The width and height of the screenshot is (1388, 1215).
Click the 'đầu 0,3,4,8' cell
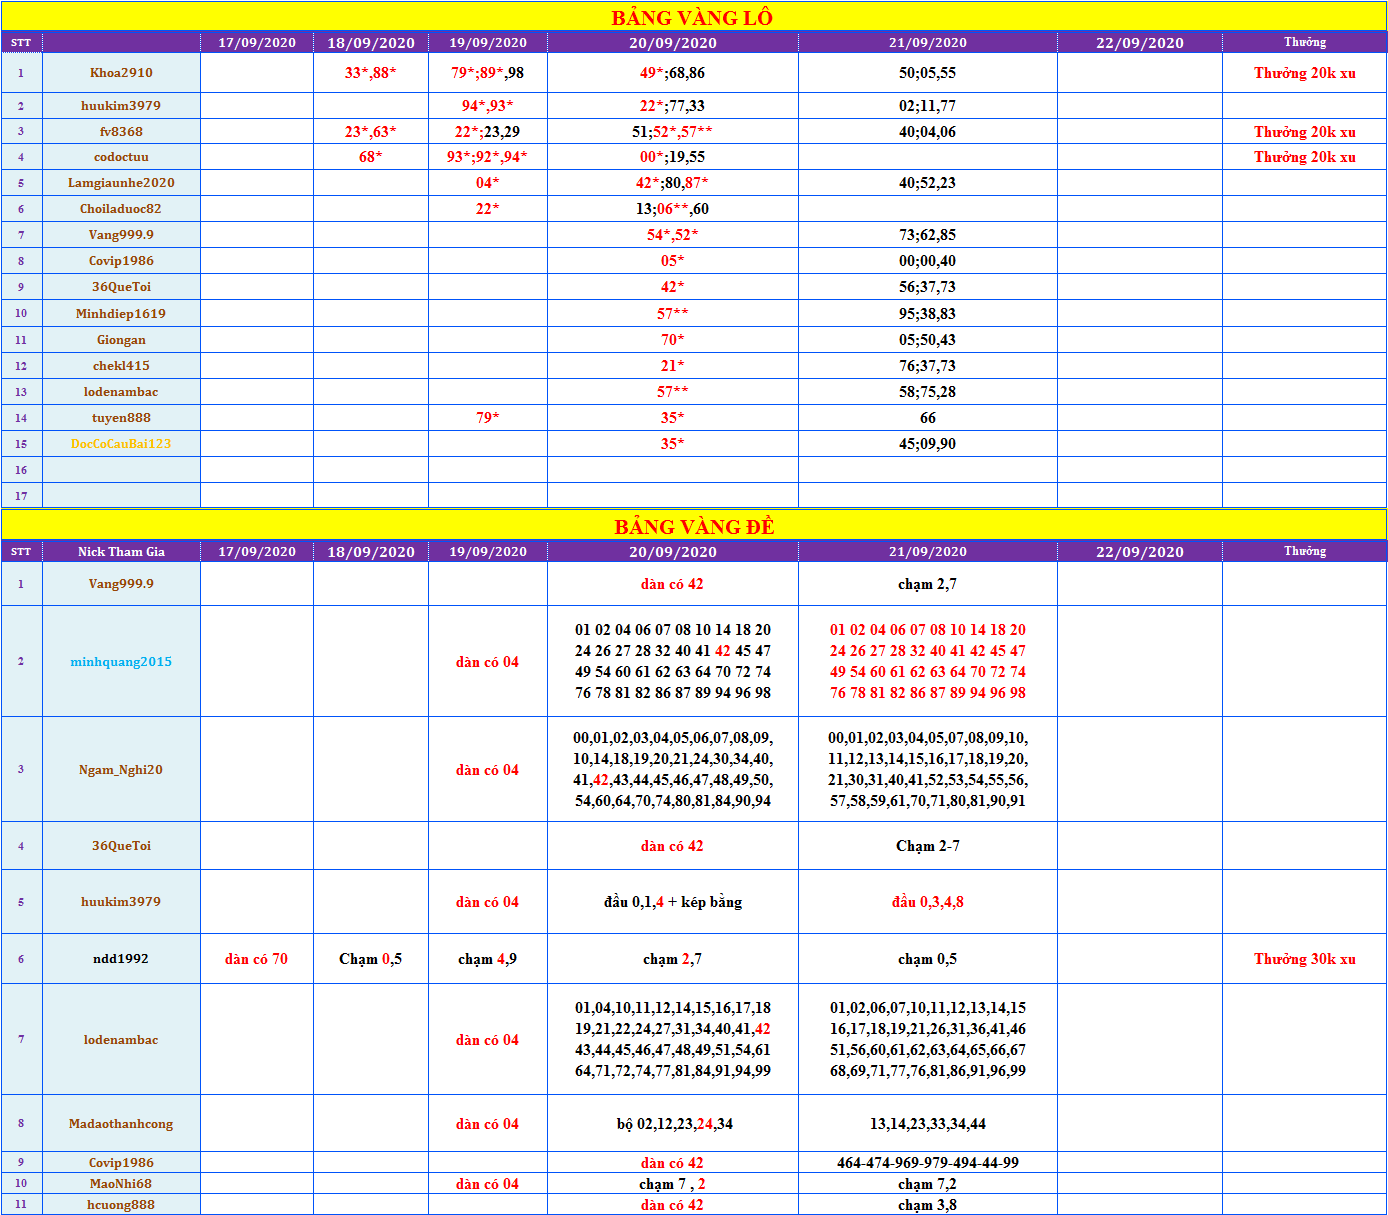tap(928, 902)
